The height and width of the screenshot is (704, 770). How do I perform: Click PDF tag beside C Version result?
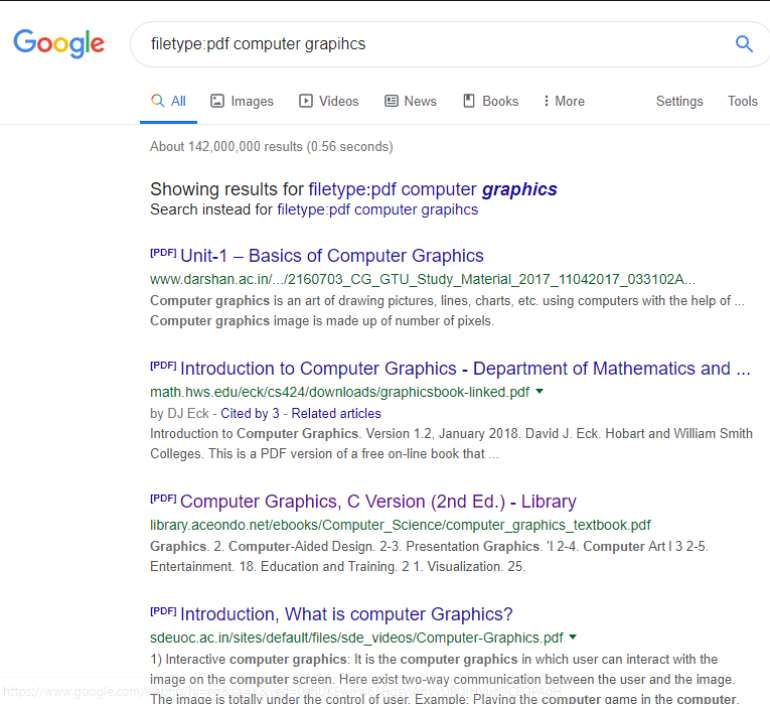(x=163, y=498)
